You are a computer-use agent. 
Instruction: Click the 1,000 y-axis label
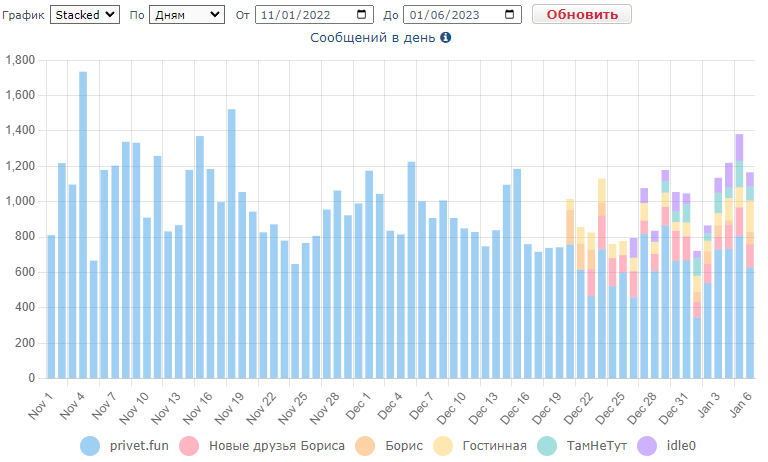coord(20,201)
